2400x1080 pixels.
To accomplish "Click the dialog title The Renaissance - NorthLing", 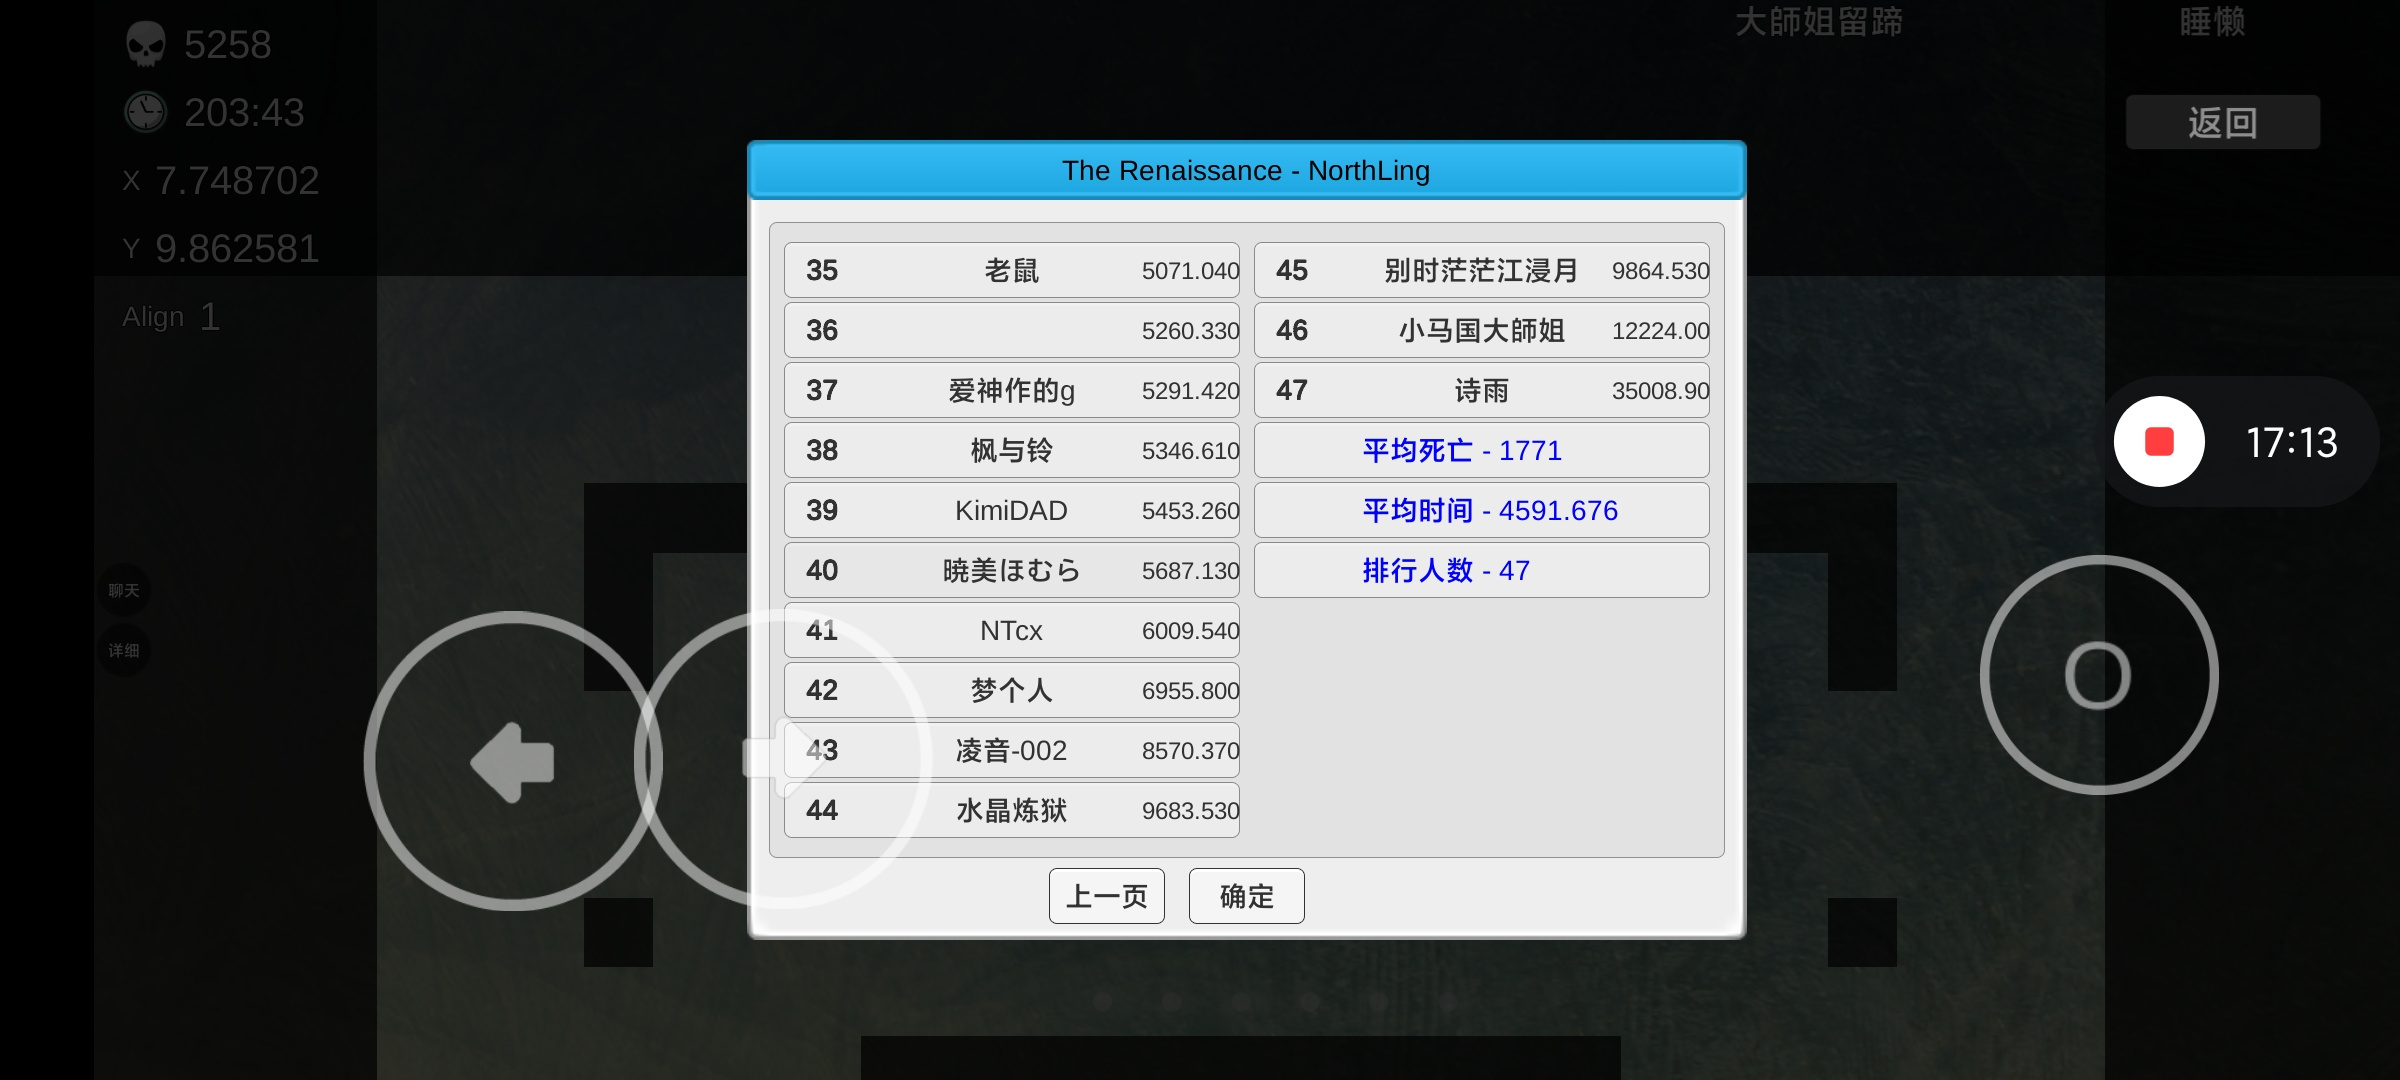I will (1246, 170).
